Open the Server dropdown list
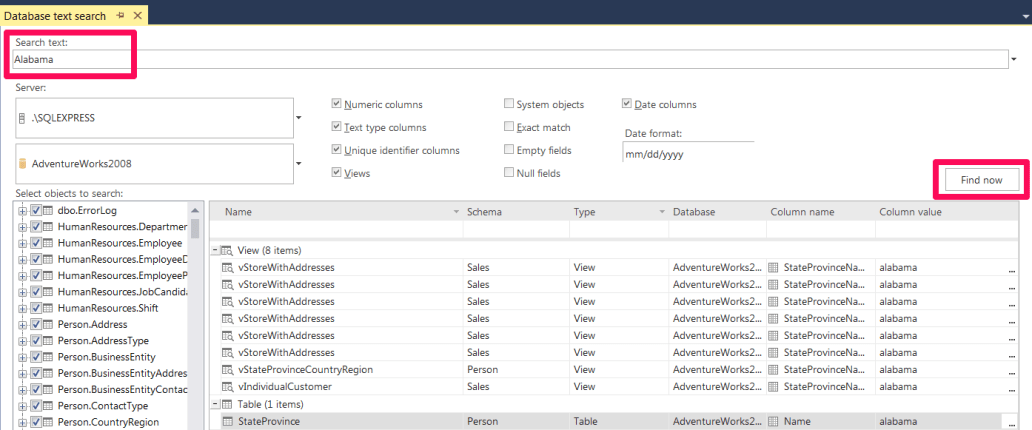 pyautogui.click(x=298, y=118)
